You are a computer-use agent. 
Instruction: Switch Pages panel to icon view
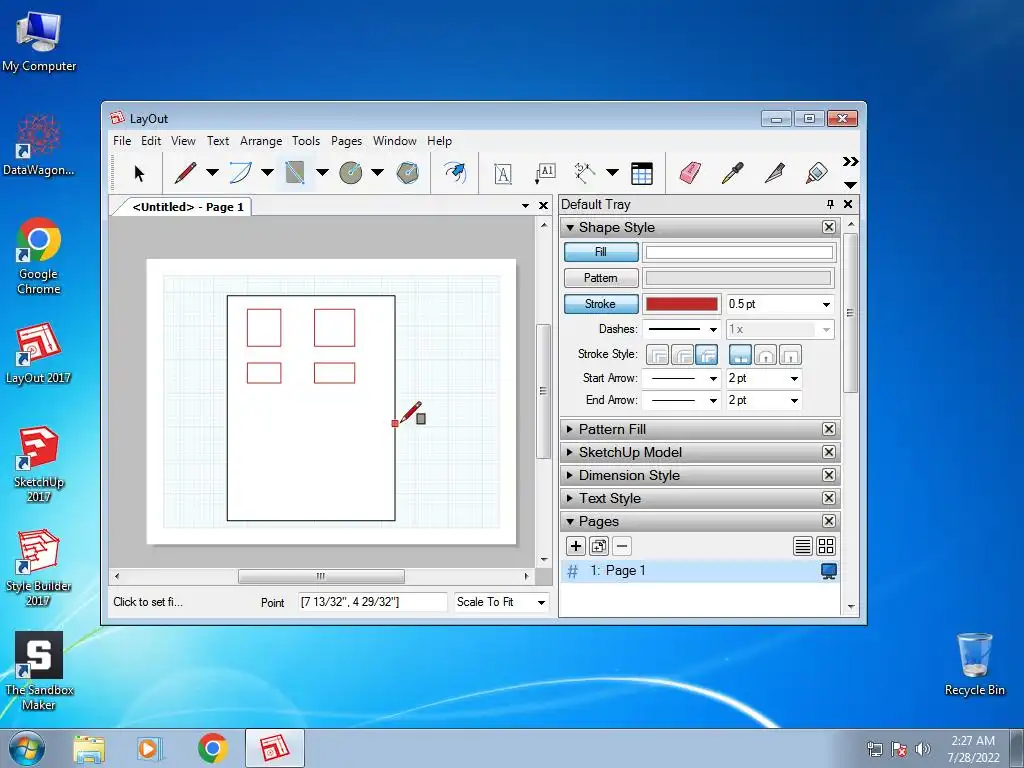pyautogui.click(x=826, y=546)
